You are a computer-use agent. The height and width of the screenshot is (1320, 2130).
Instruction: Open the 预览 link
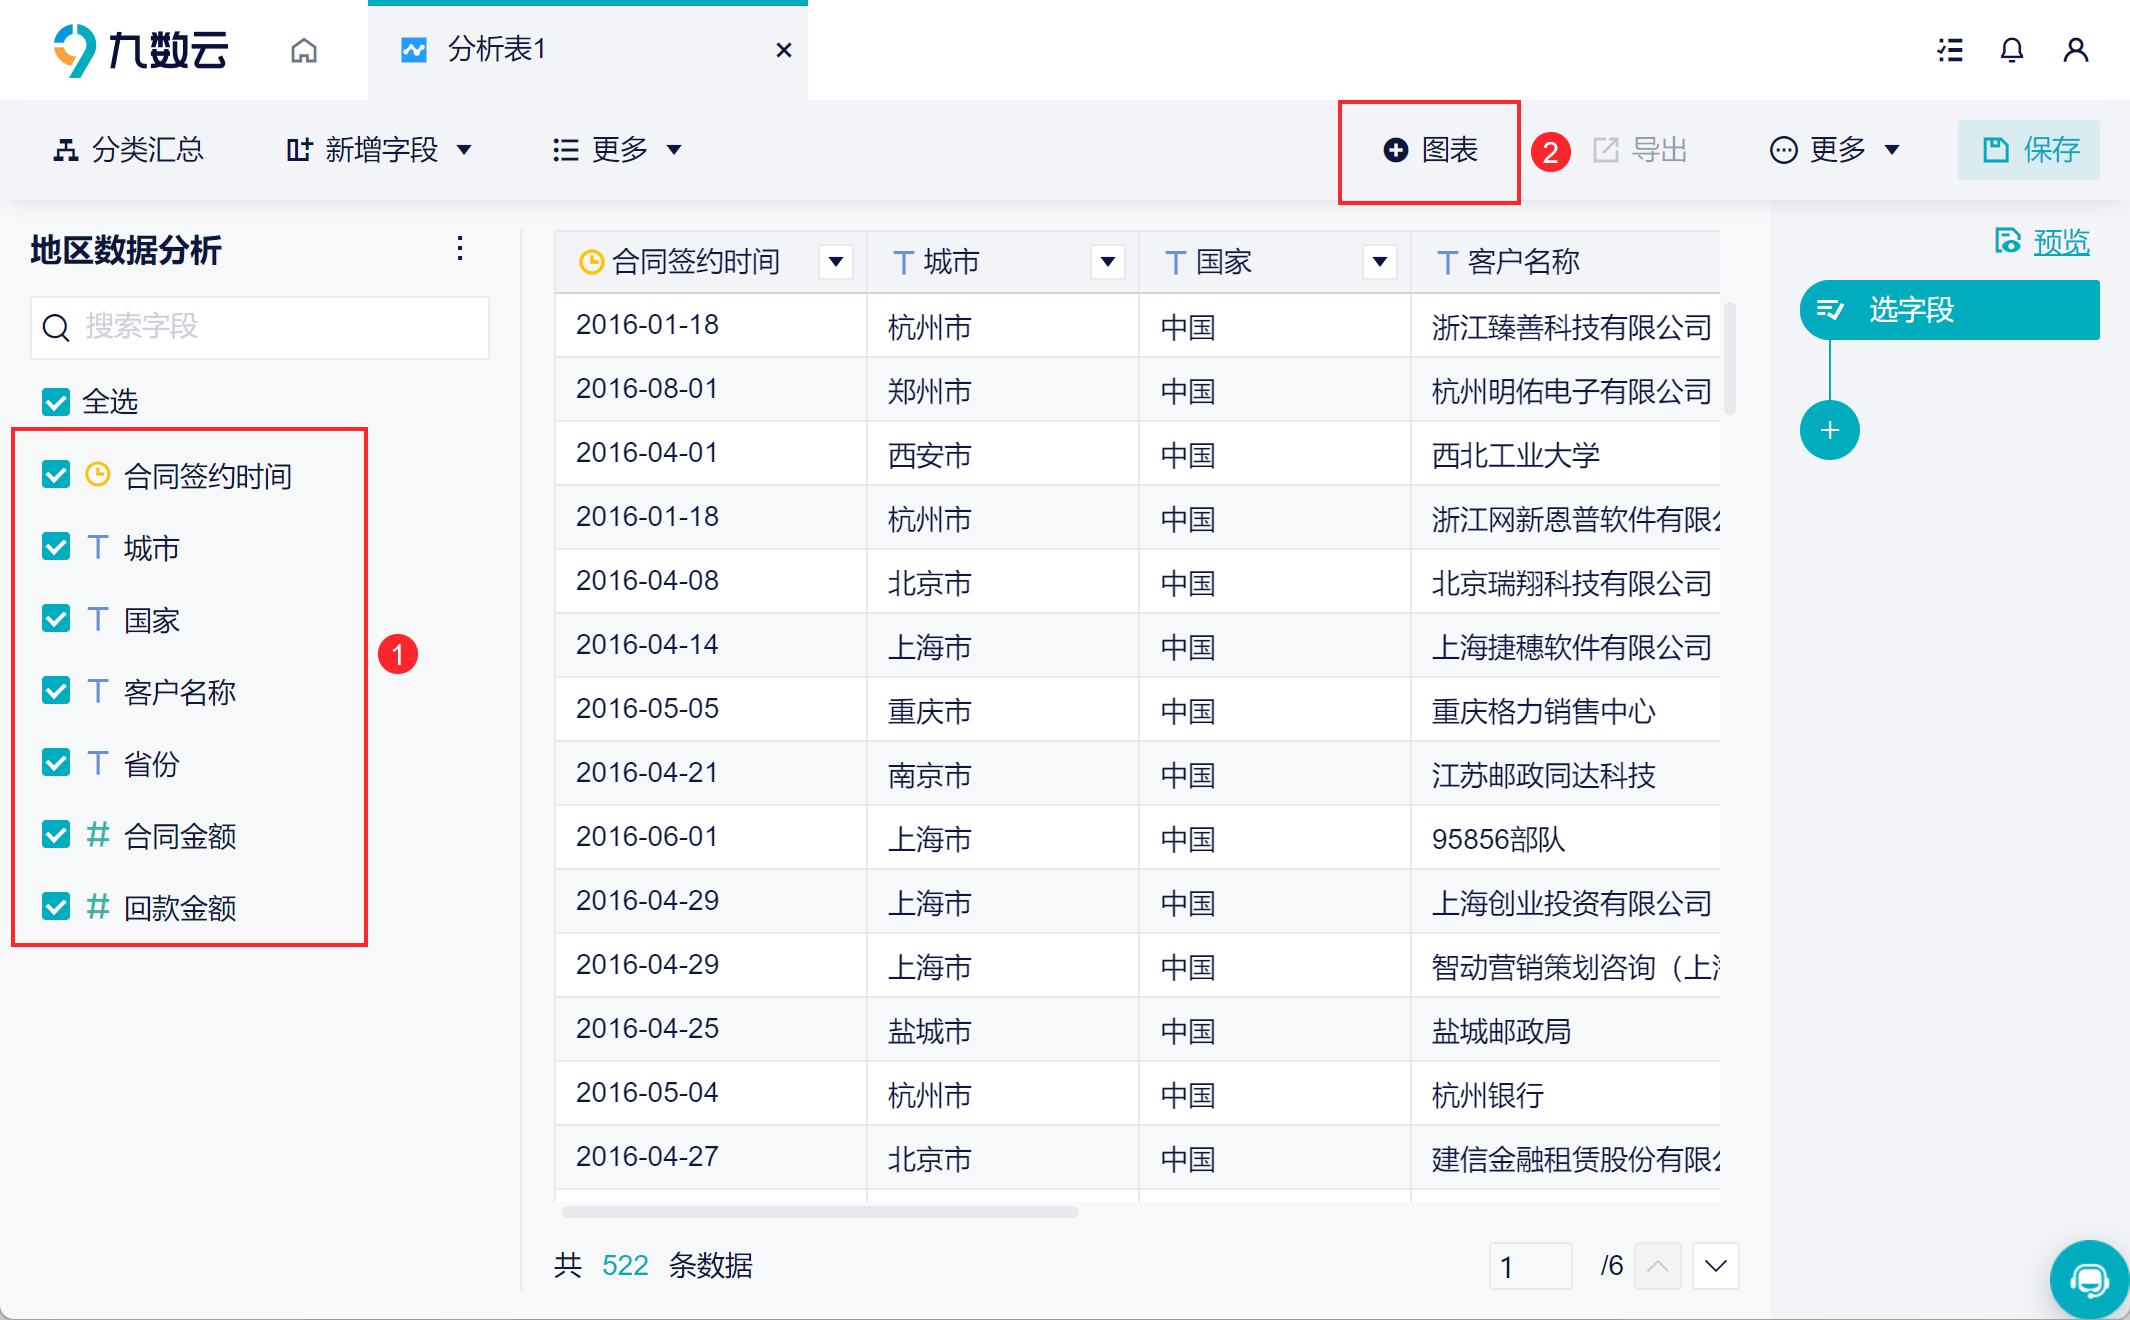[x=2059, y=242]
